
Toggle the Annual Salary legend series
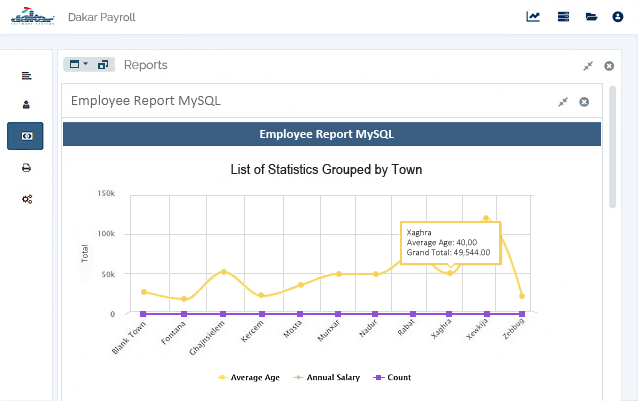327,377
